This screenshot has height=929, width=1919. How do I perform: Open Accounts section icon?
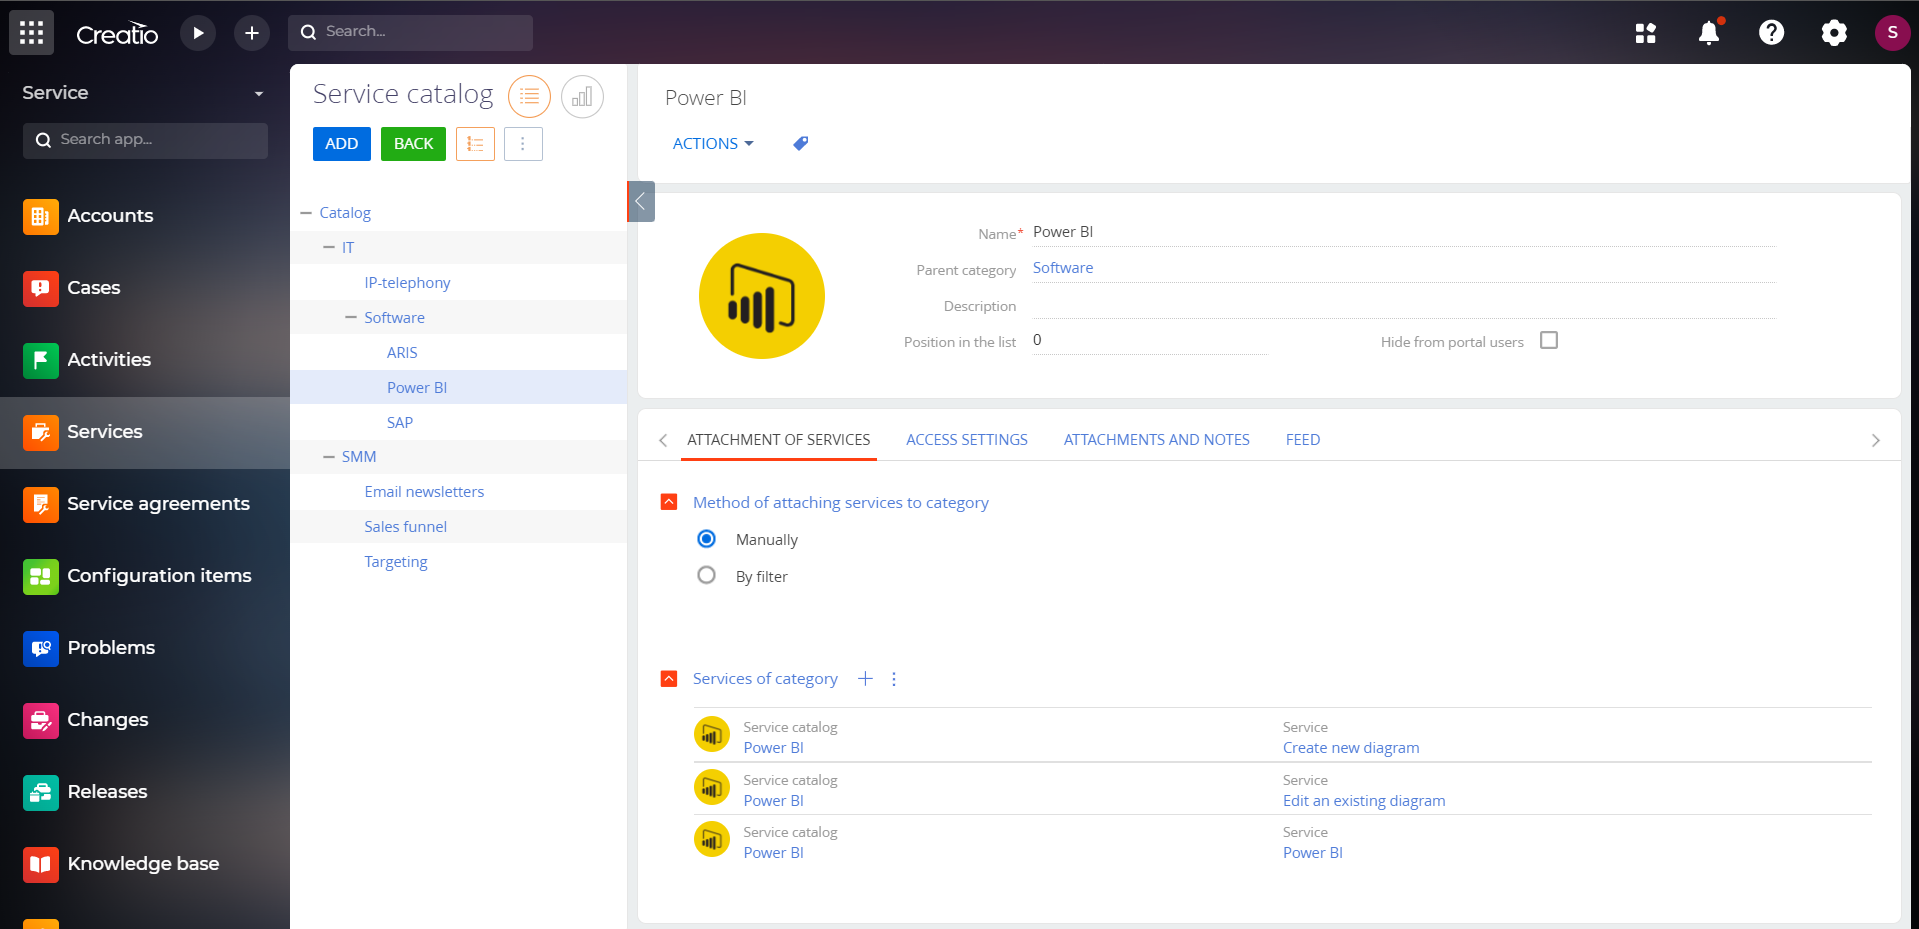(40, 216)
